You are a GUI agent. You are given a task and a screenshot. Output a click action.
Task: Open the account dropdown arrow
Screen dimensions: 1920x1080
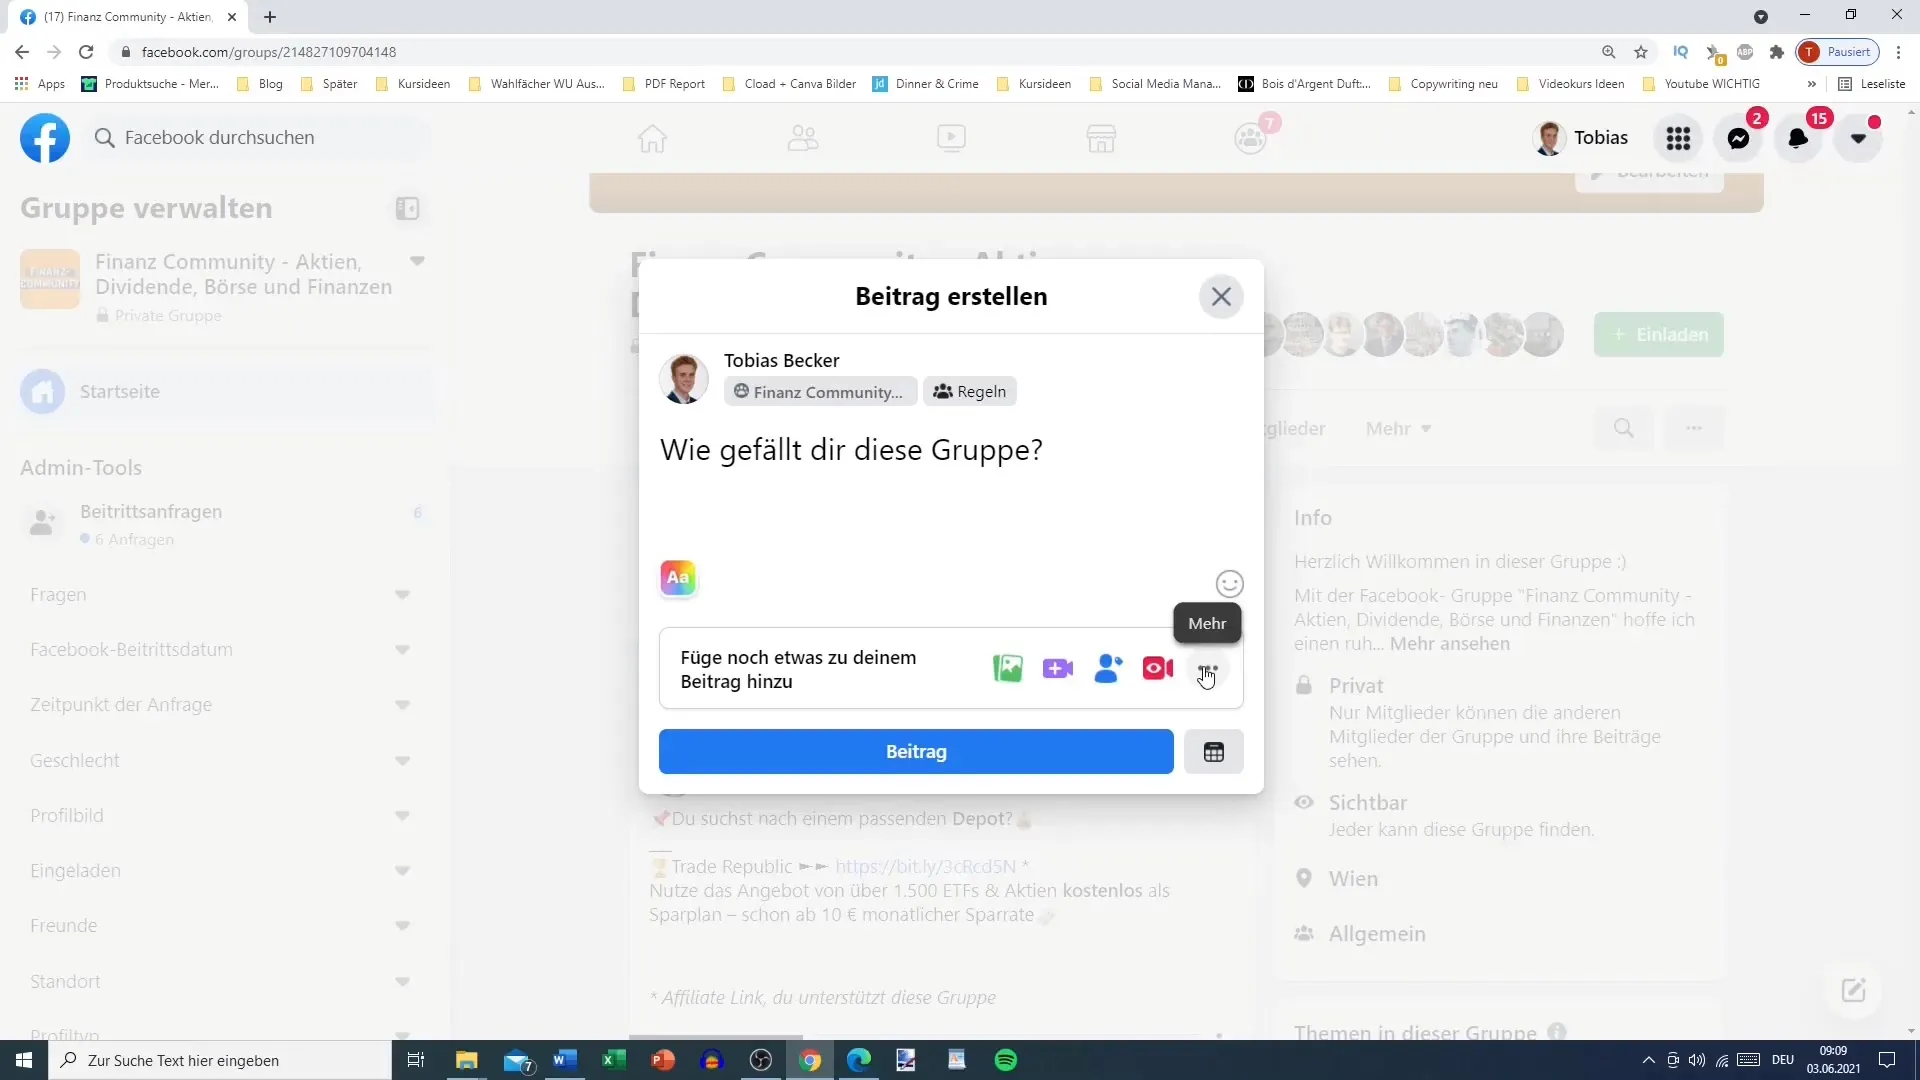click(1858, 138)
